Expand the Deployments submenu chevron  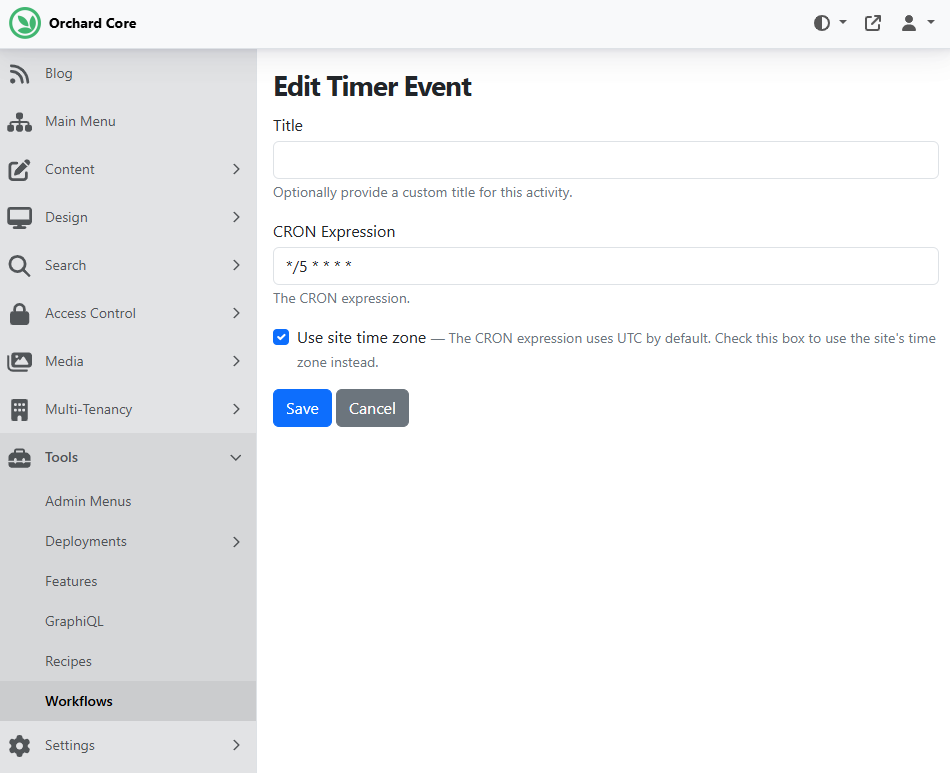click(x=236, y=542)
